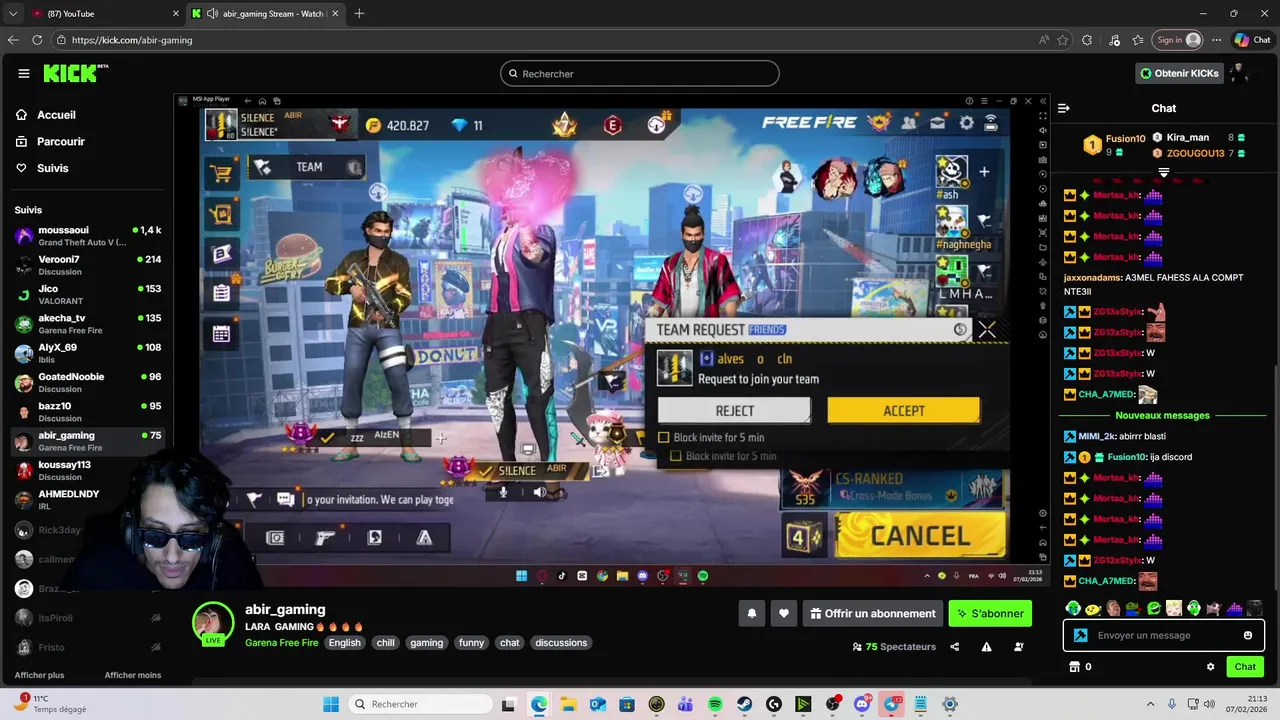
Task: Open the Copilot Chat button in browser
Action: coord(1252,40)
